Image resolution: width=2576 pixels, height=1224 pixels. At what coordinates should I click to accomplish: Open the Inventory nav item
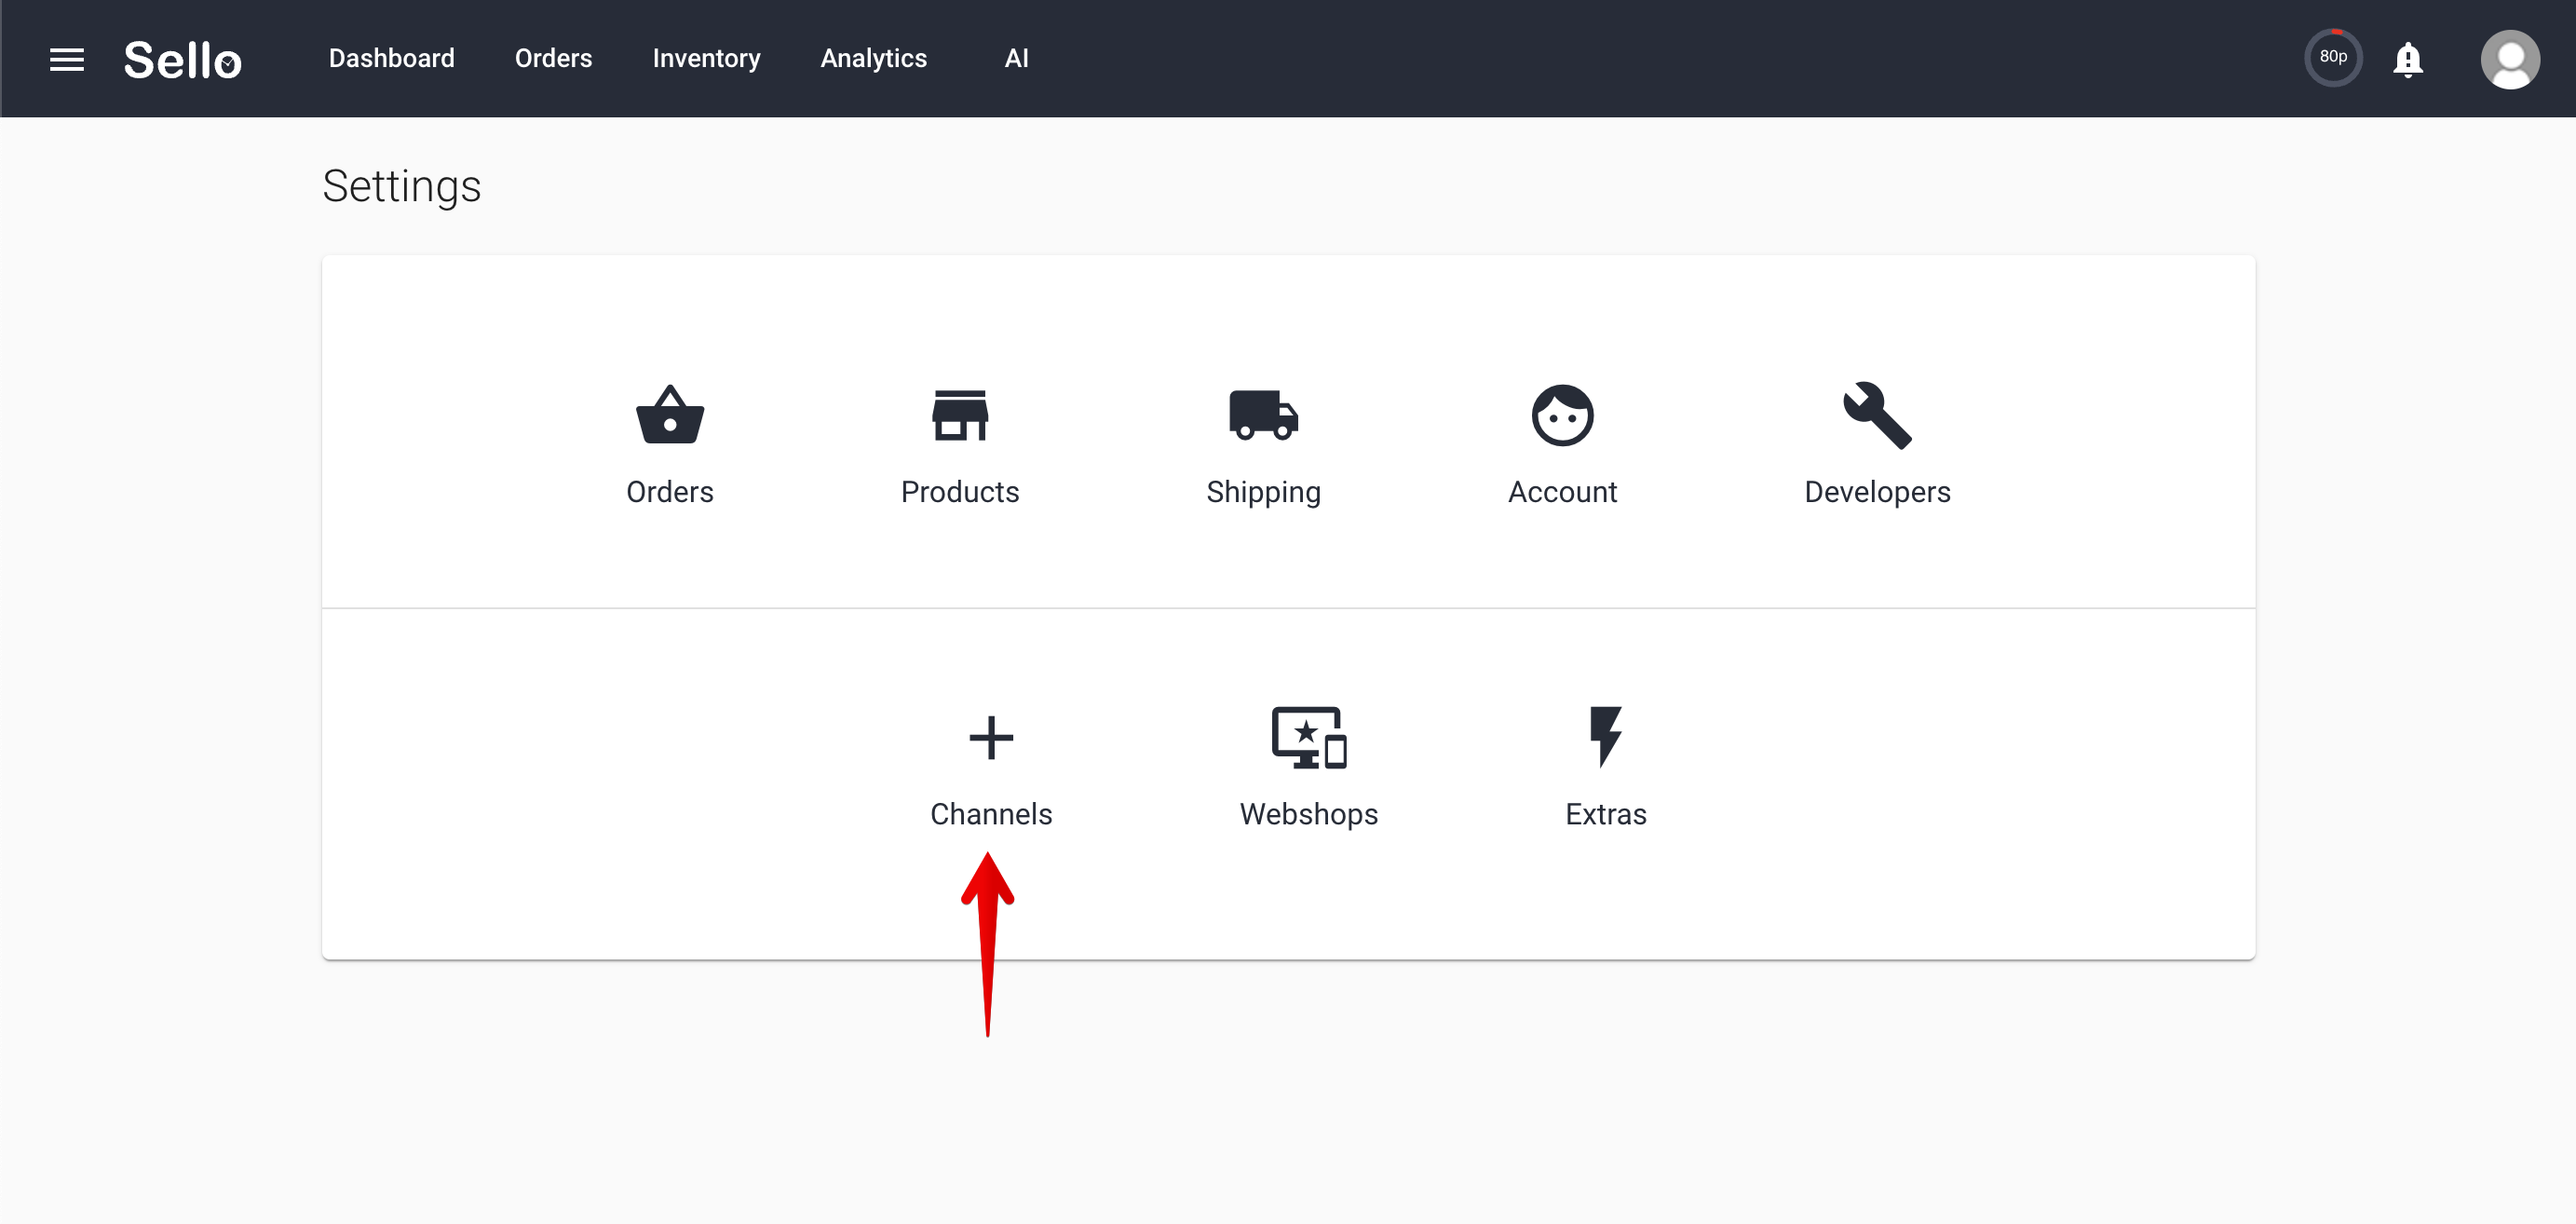(x=706, y=58)
